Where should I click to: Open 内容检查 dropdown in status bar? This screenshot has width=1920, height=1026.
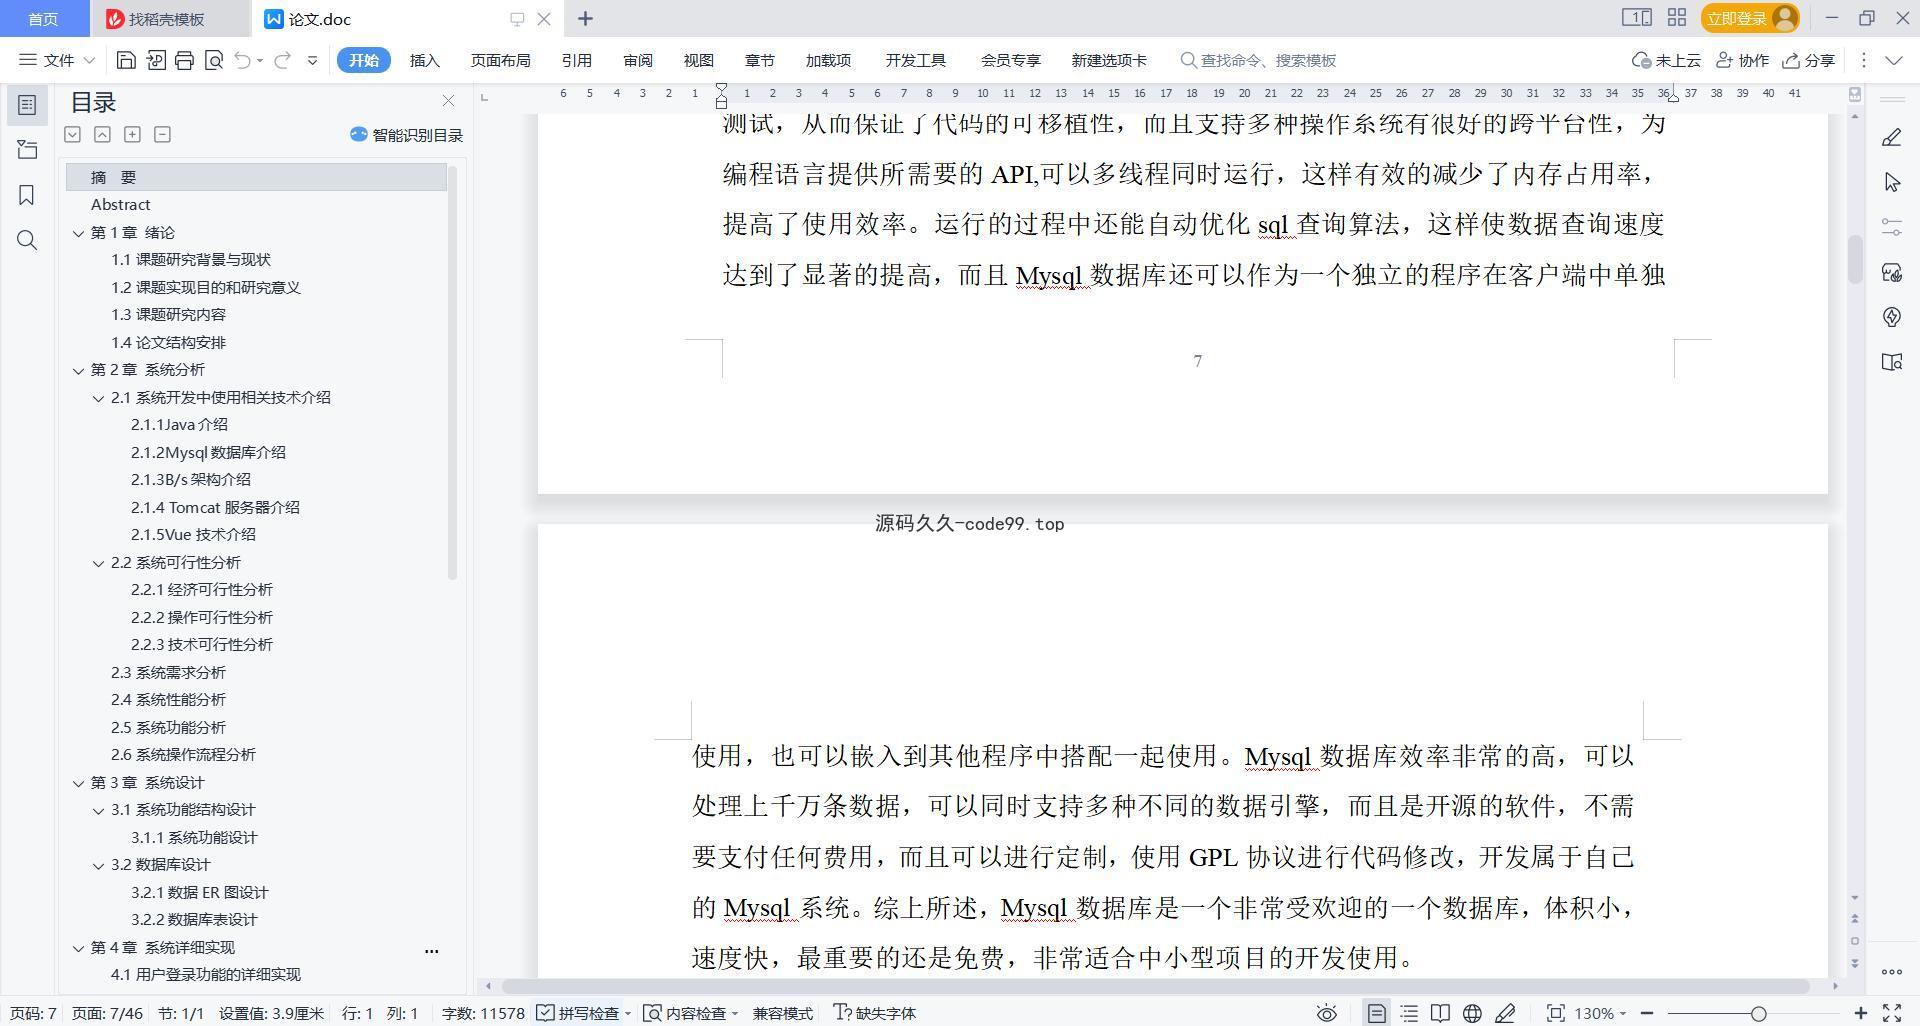click(690, 1013)
